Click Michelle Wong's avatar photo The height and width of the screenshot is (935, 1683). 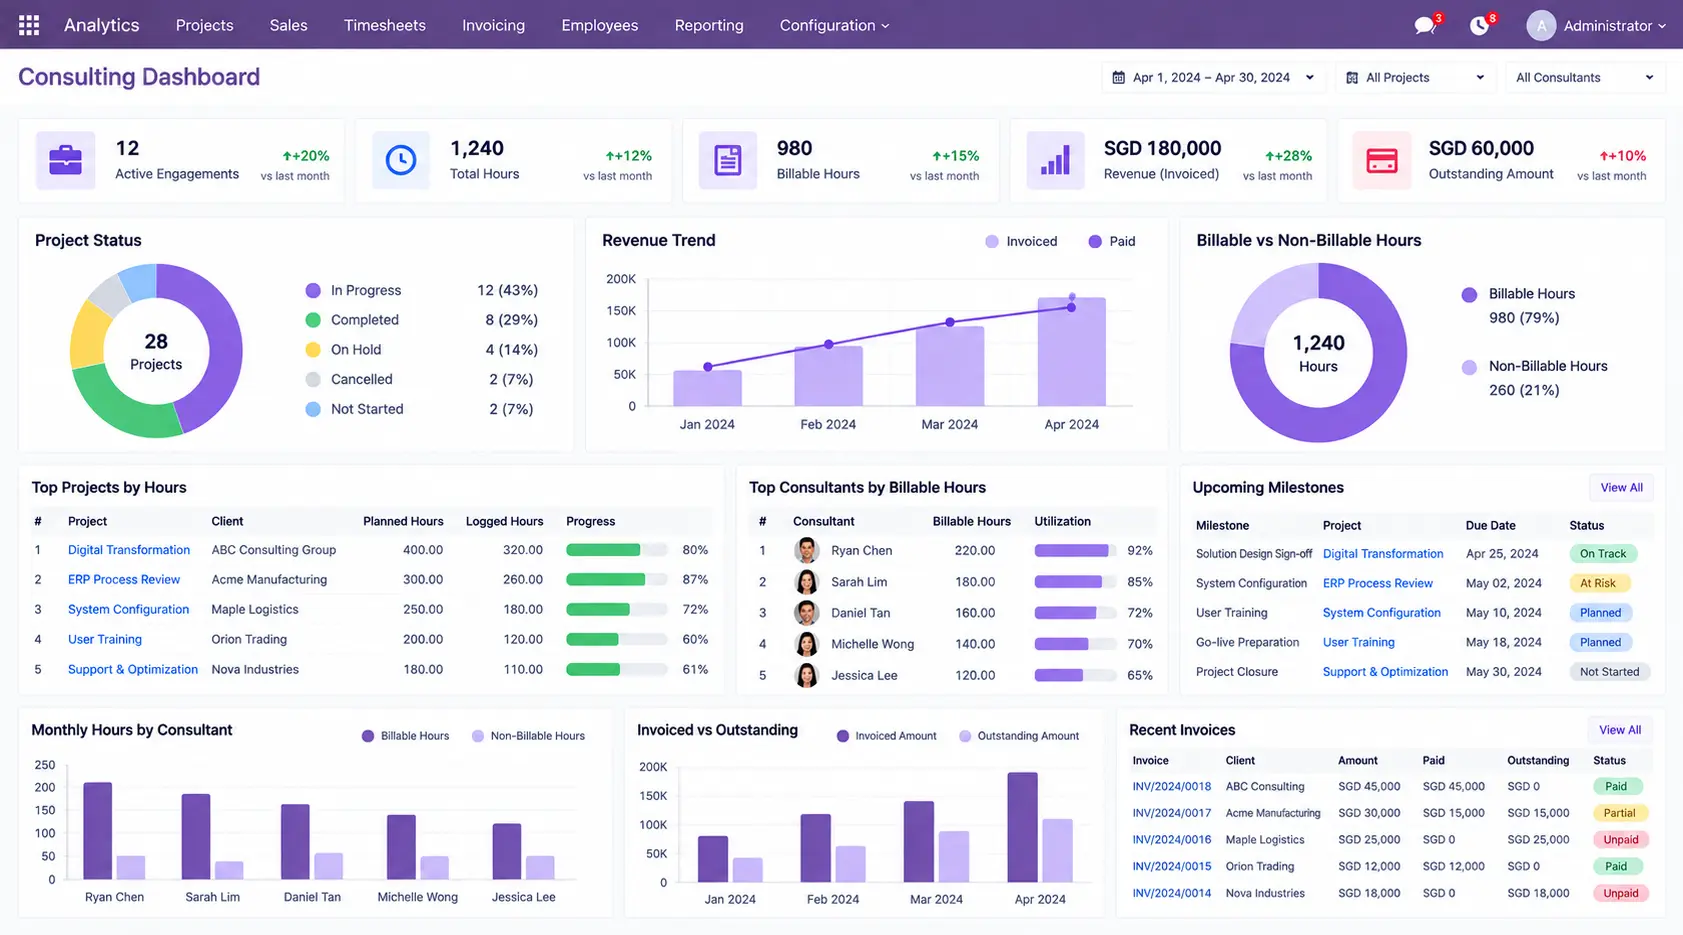tap(807, 644)
